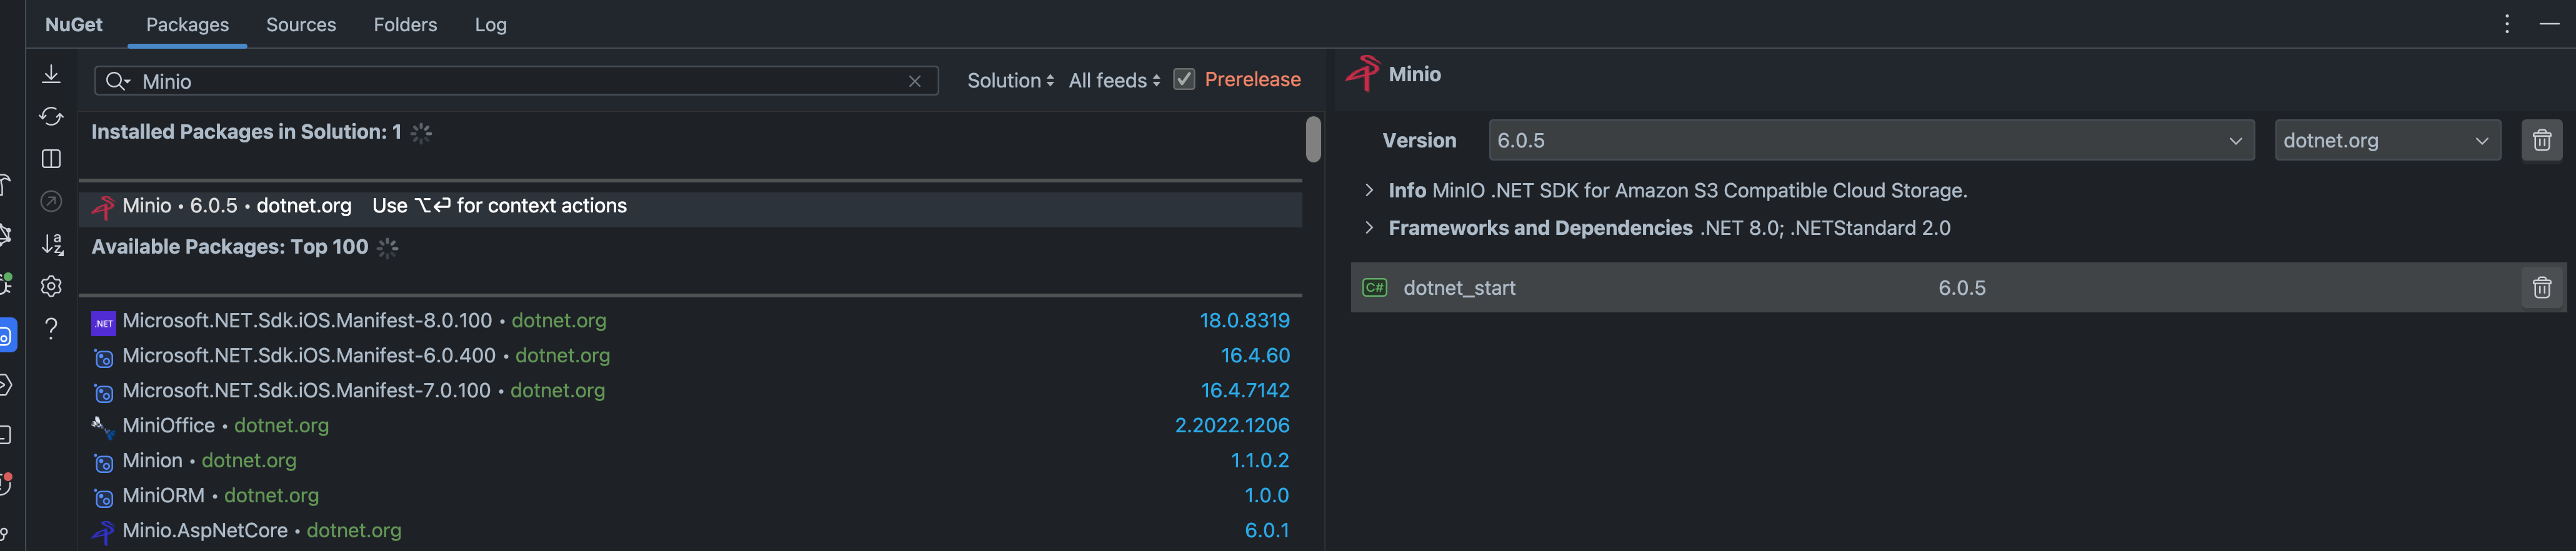
Task: Click the Minio search input field
Action: pyautogui.click(x=516, y=81)
